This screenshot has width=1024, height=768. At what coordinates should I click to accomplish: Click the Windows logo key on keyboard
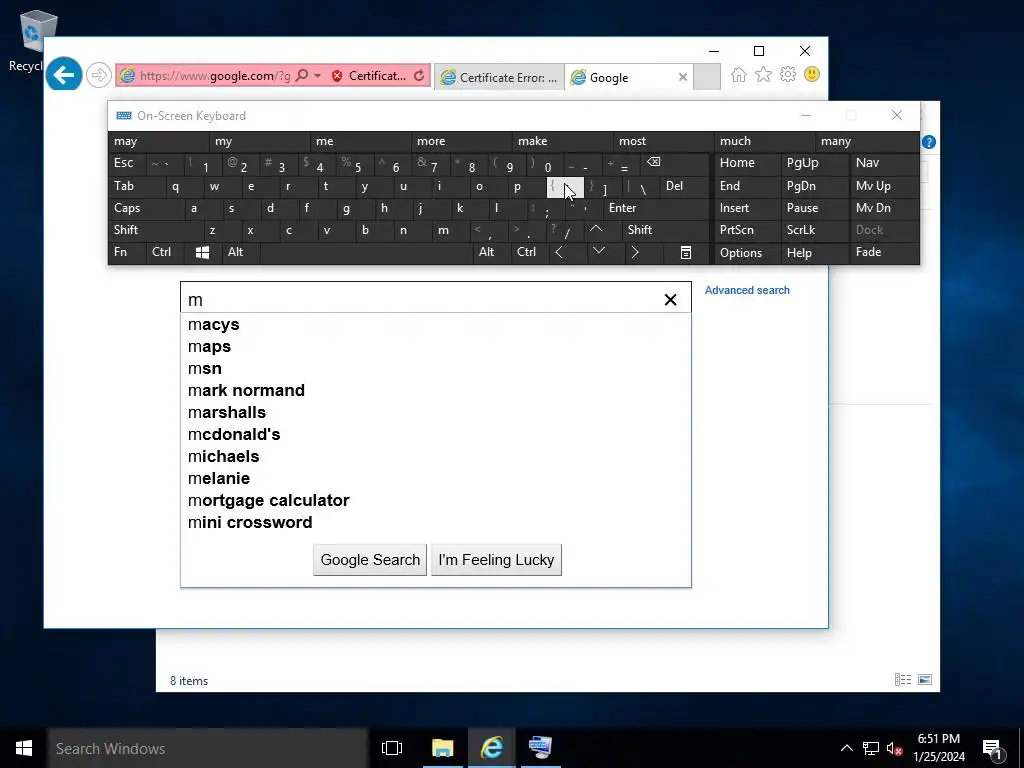click(202, 252)
